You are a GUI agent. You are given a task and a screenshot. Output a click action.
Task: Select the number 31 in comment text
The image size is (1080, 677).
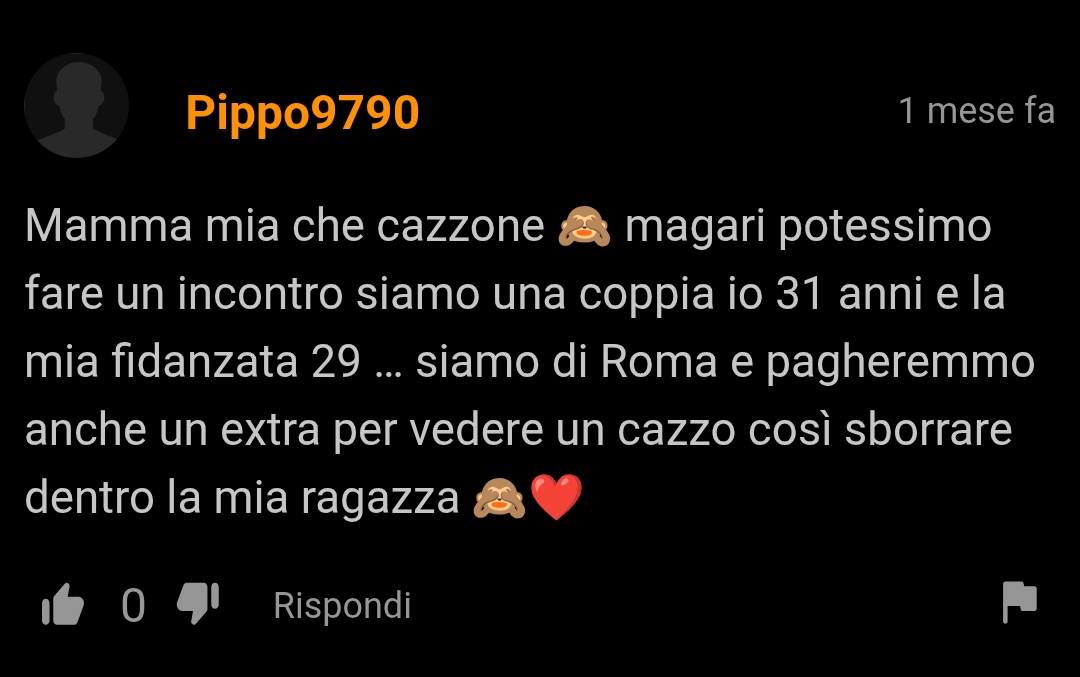coord(800,293)
